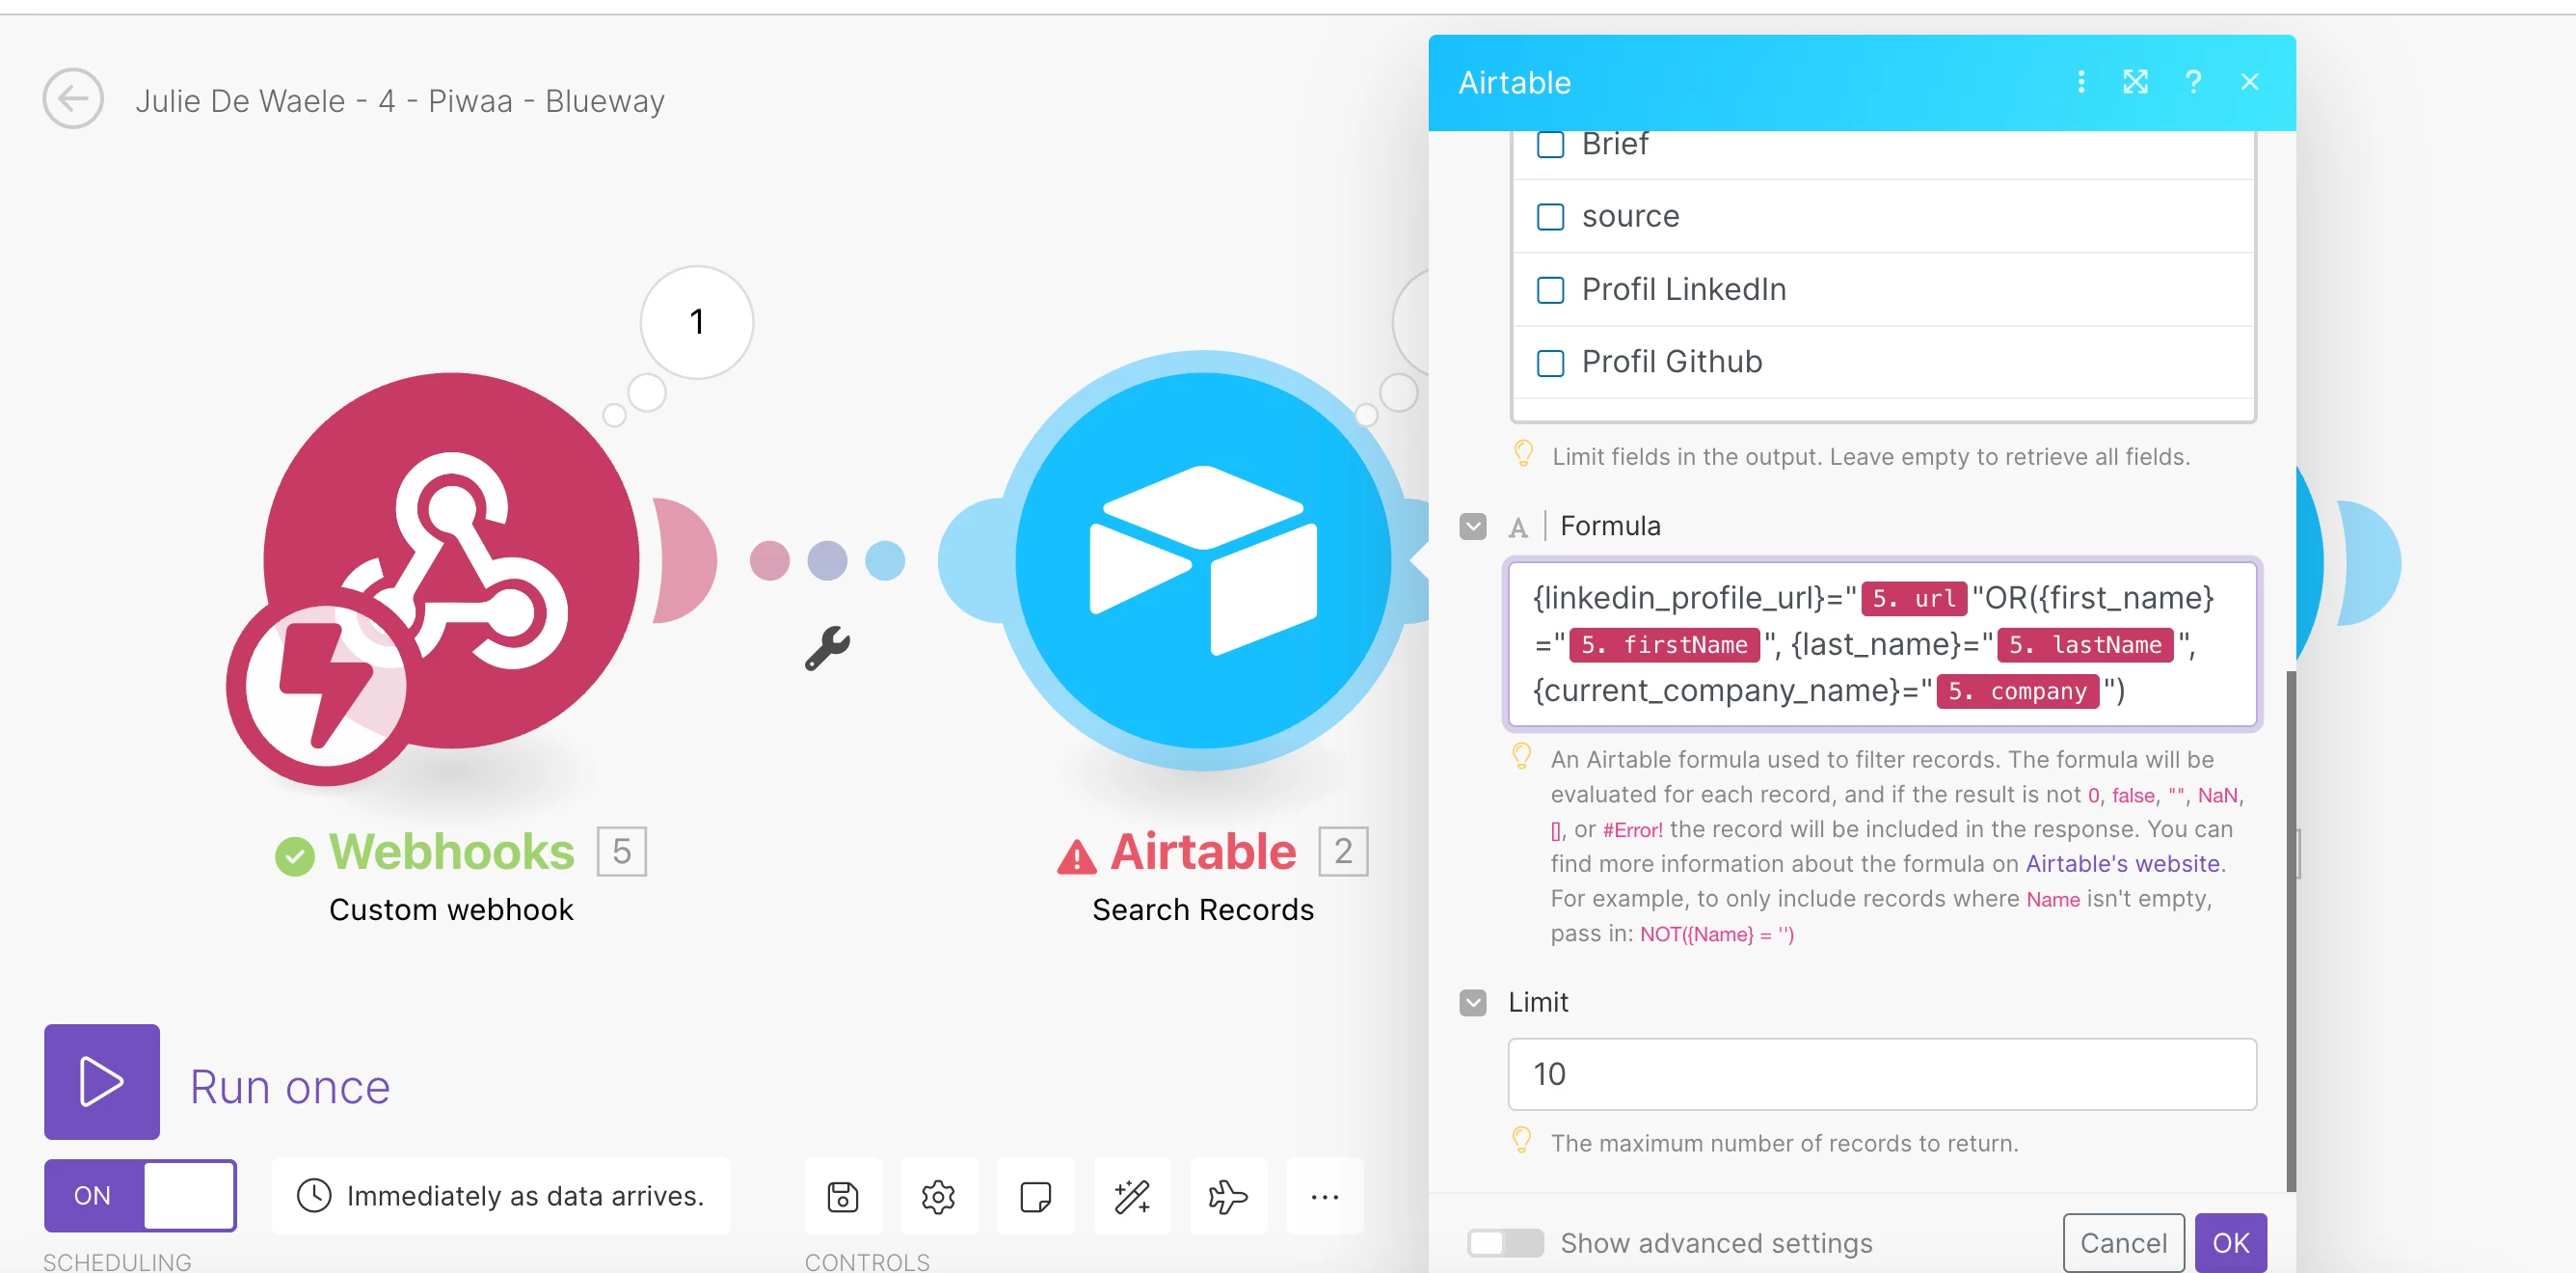Open scenario settings gear icon
Viewport: 2576px width, 1273px height.
coord(939,1196)
